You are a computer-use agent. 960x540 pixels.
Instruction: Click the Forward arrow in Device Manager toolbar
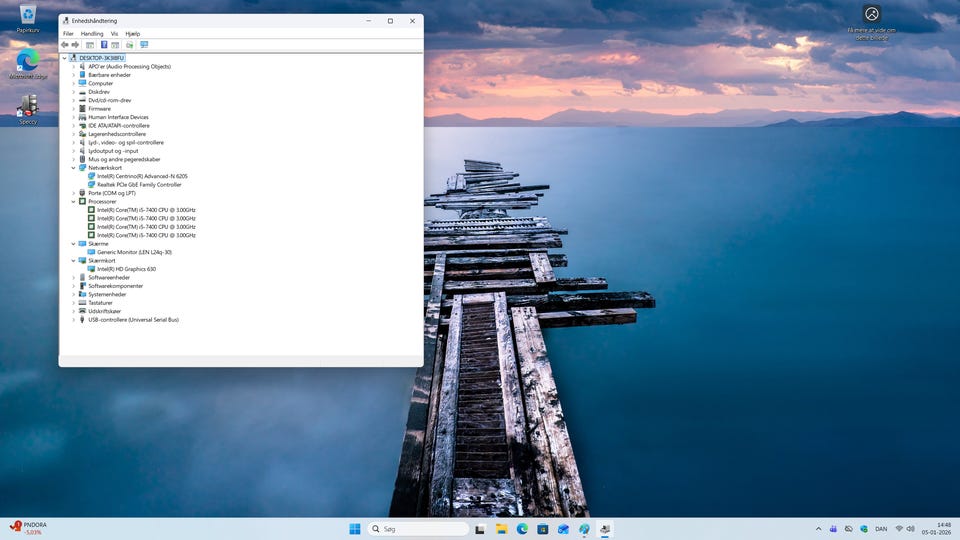(x=75, y=45)
